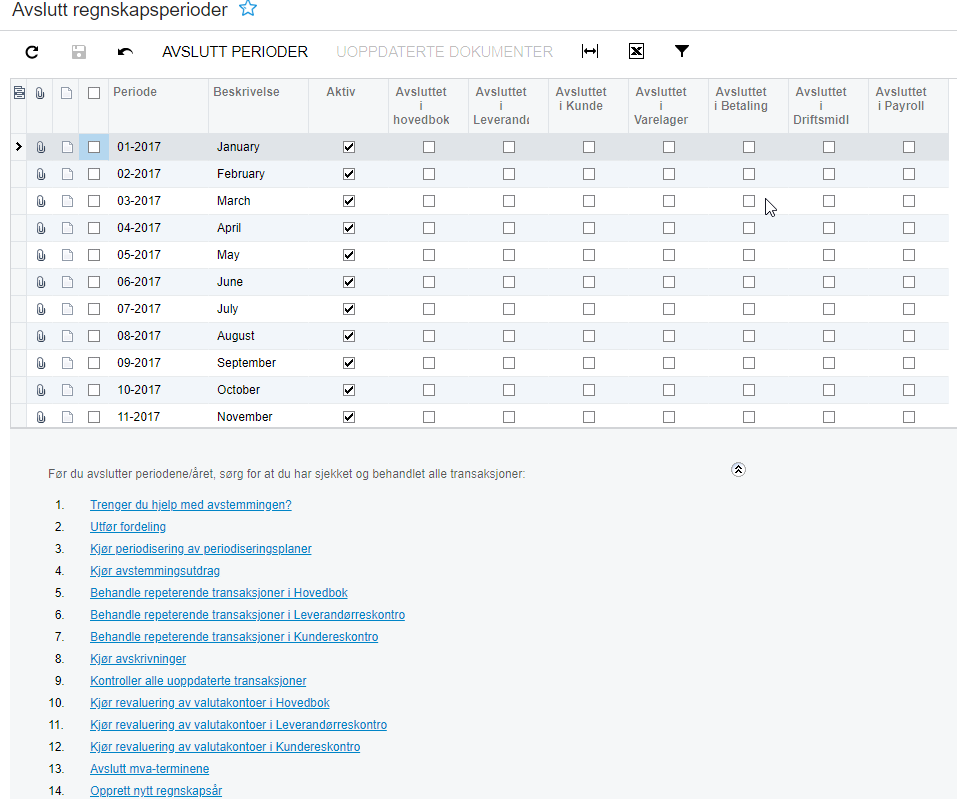Open link Trenger du hjelp med avstemmingen?
This screenshot has width=957, height=799.
coord(191,505)
